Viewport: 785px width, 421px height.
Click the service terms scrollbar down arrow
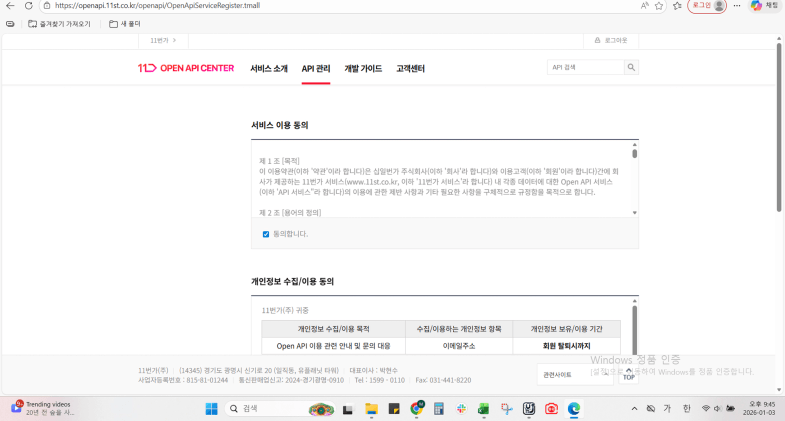click(x=634, y=213)
